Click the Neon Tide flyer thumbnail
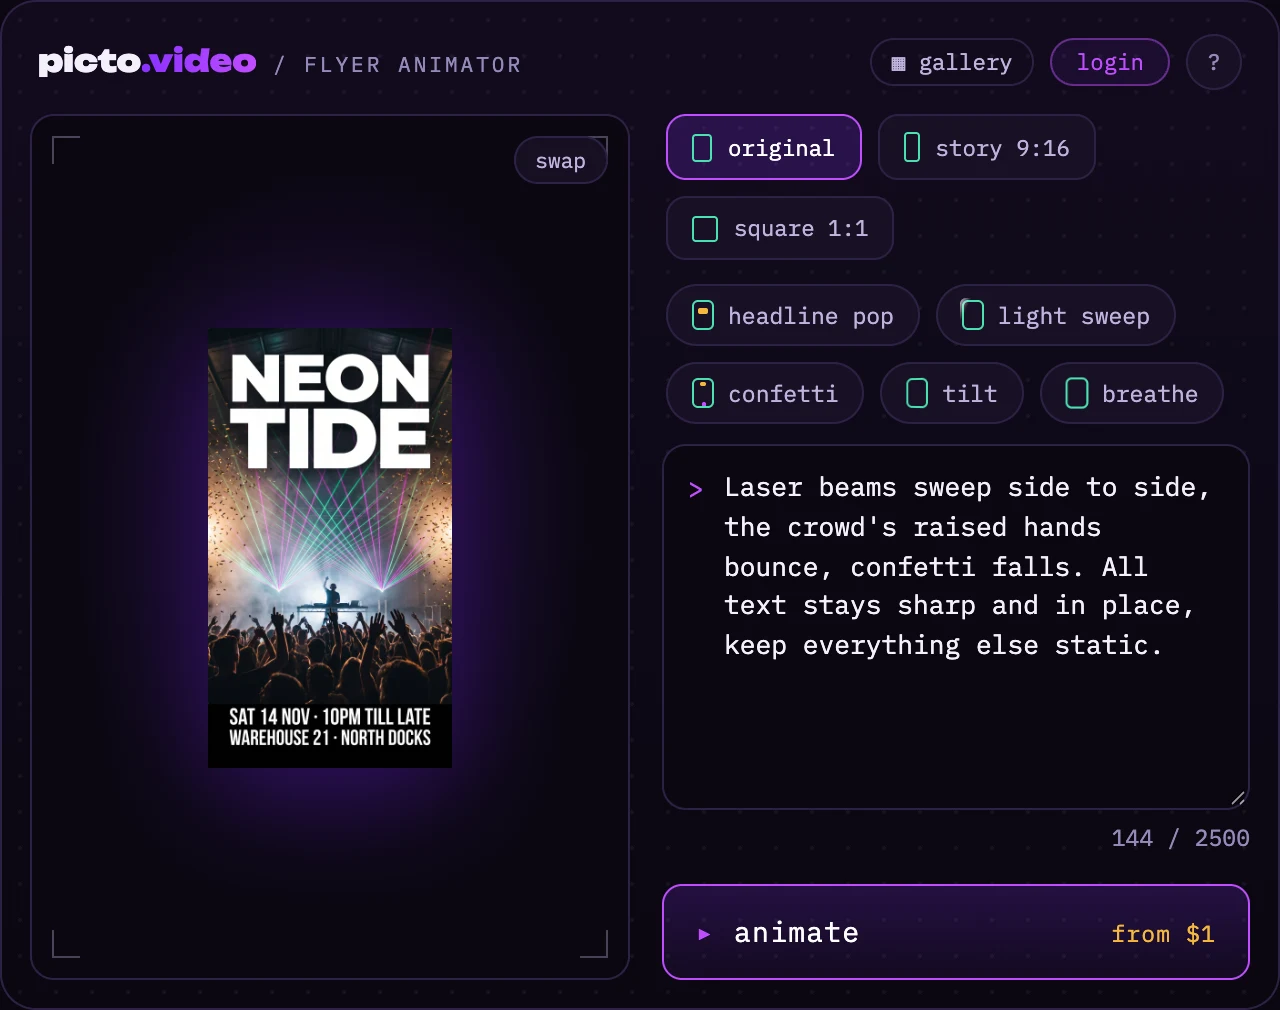Viewport: 1280px width, 1010px height. [329, 548]
